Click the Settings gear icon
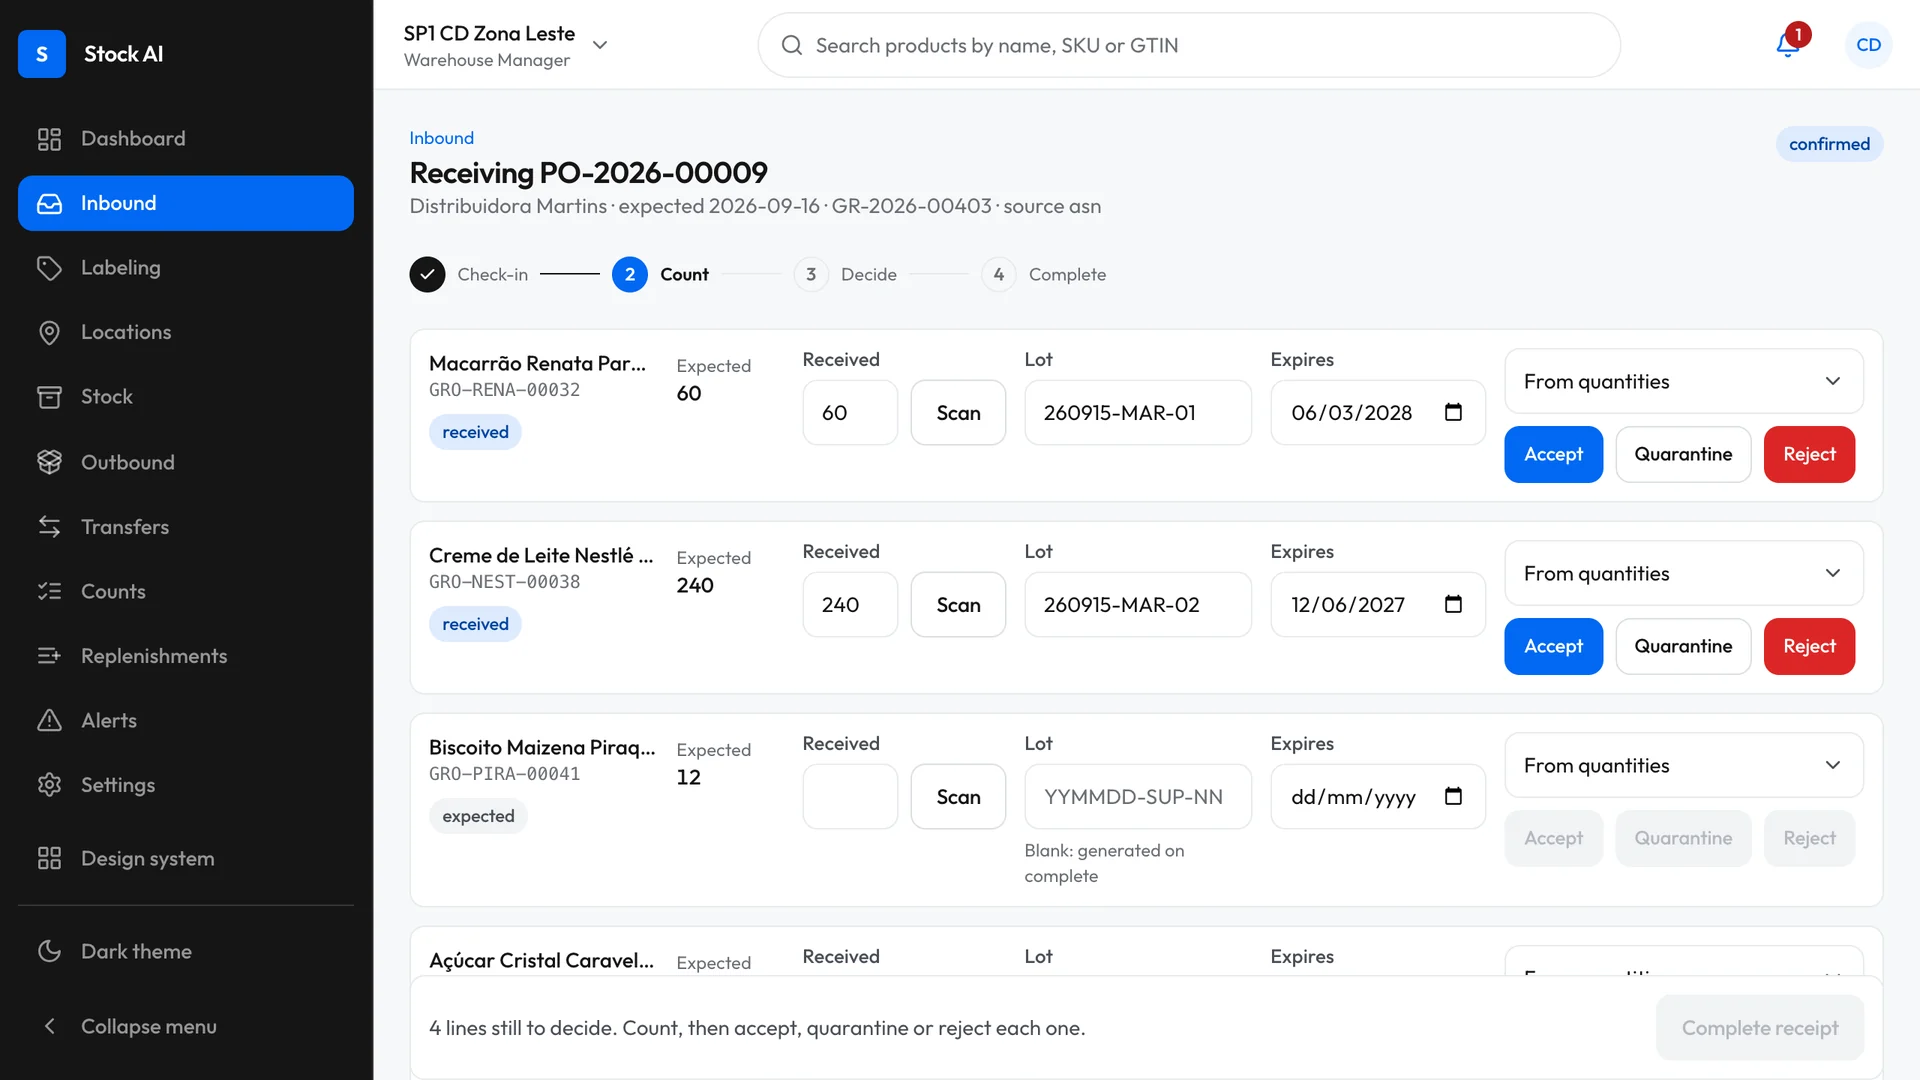 [49, 785]
